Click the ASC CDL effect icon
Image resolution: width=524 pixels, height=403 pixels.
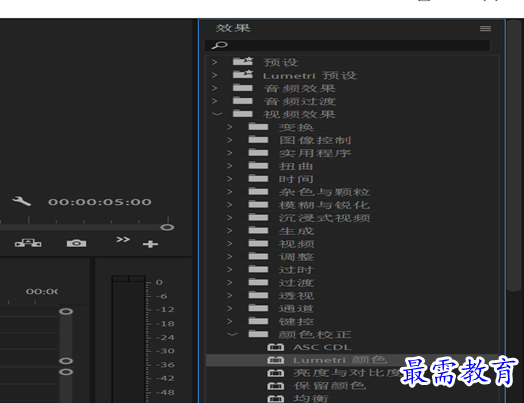coord(275,347)
